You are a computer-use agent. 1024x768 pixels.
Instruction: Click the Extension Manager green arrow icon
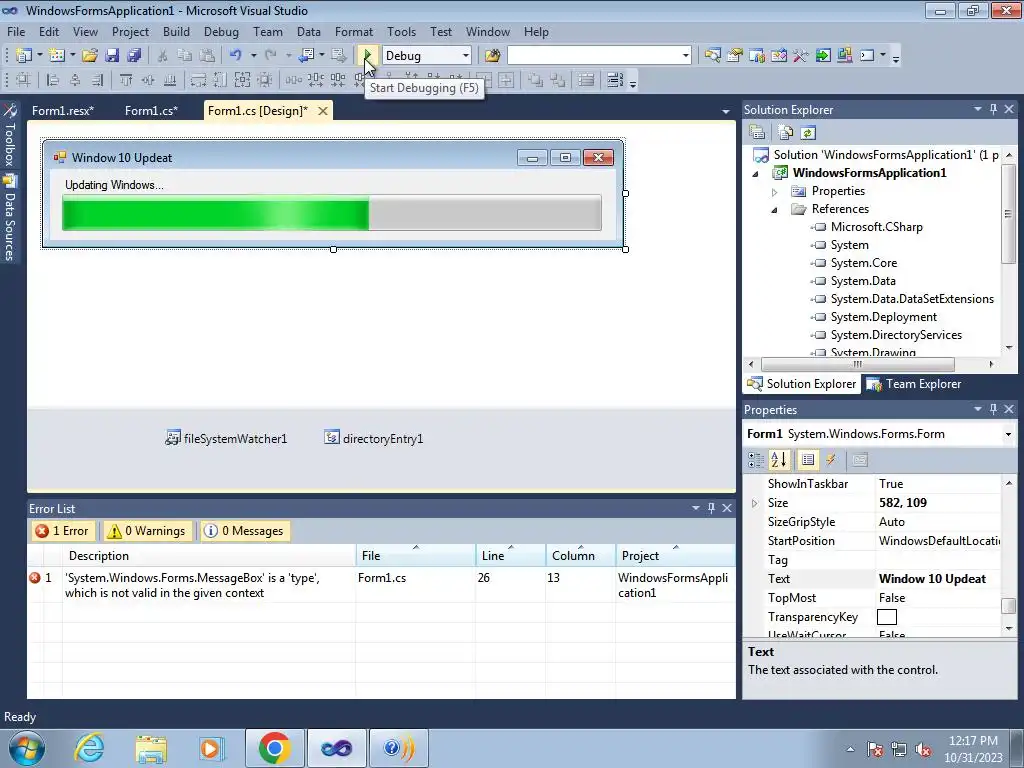823,56
